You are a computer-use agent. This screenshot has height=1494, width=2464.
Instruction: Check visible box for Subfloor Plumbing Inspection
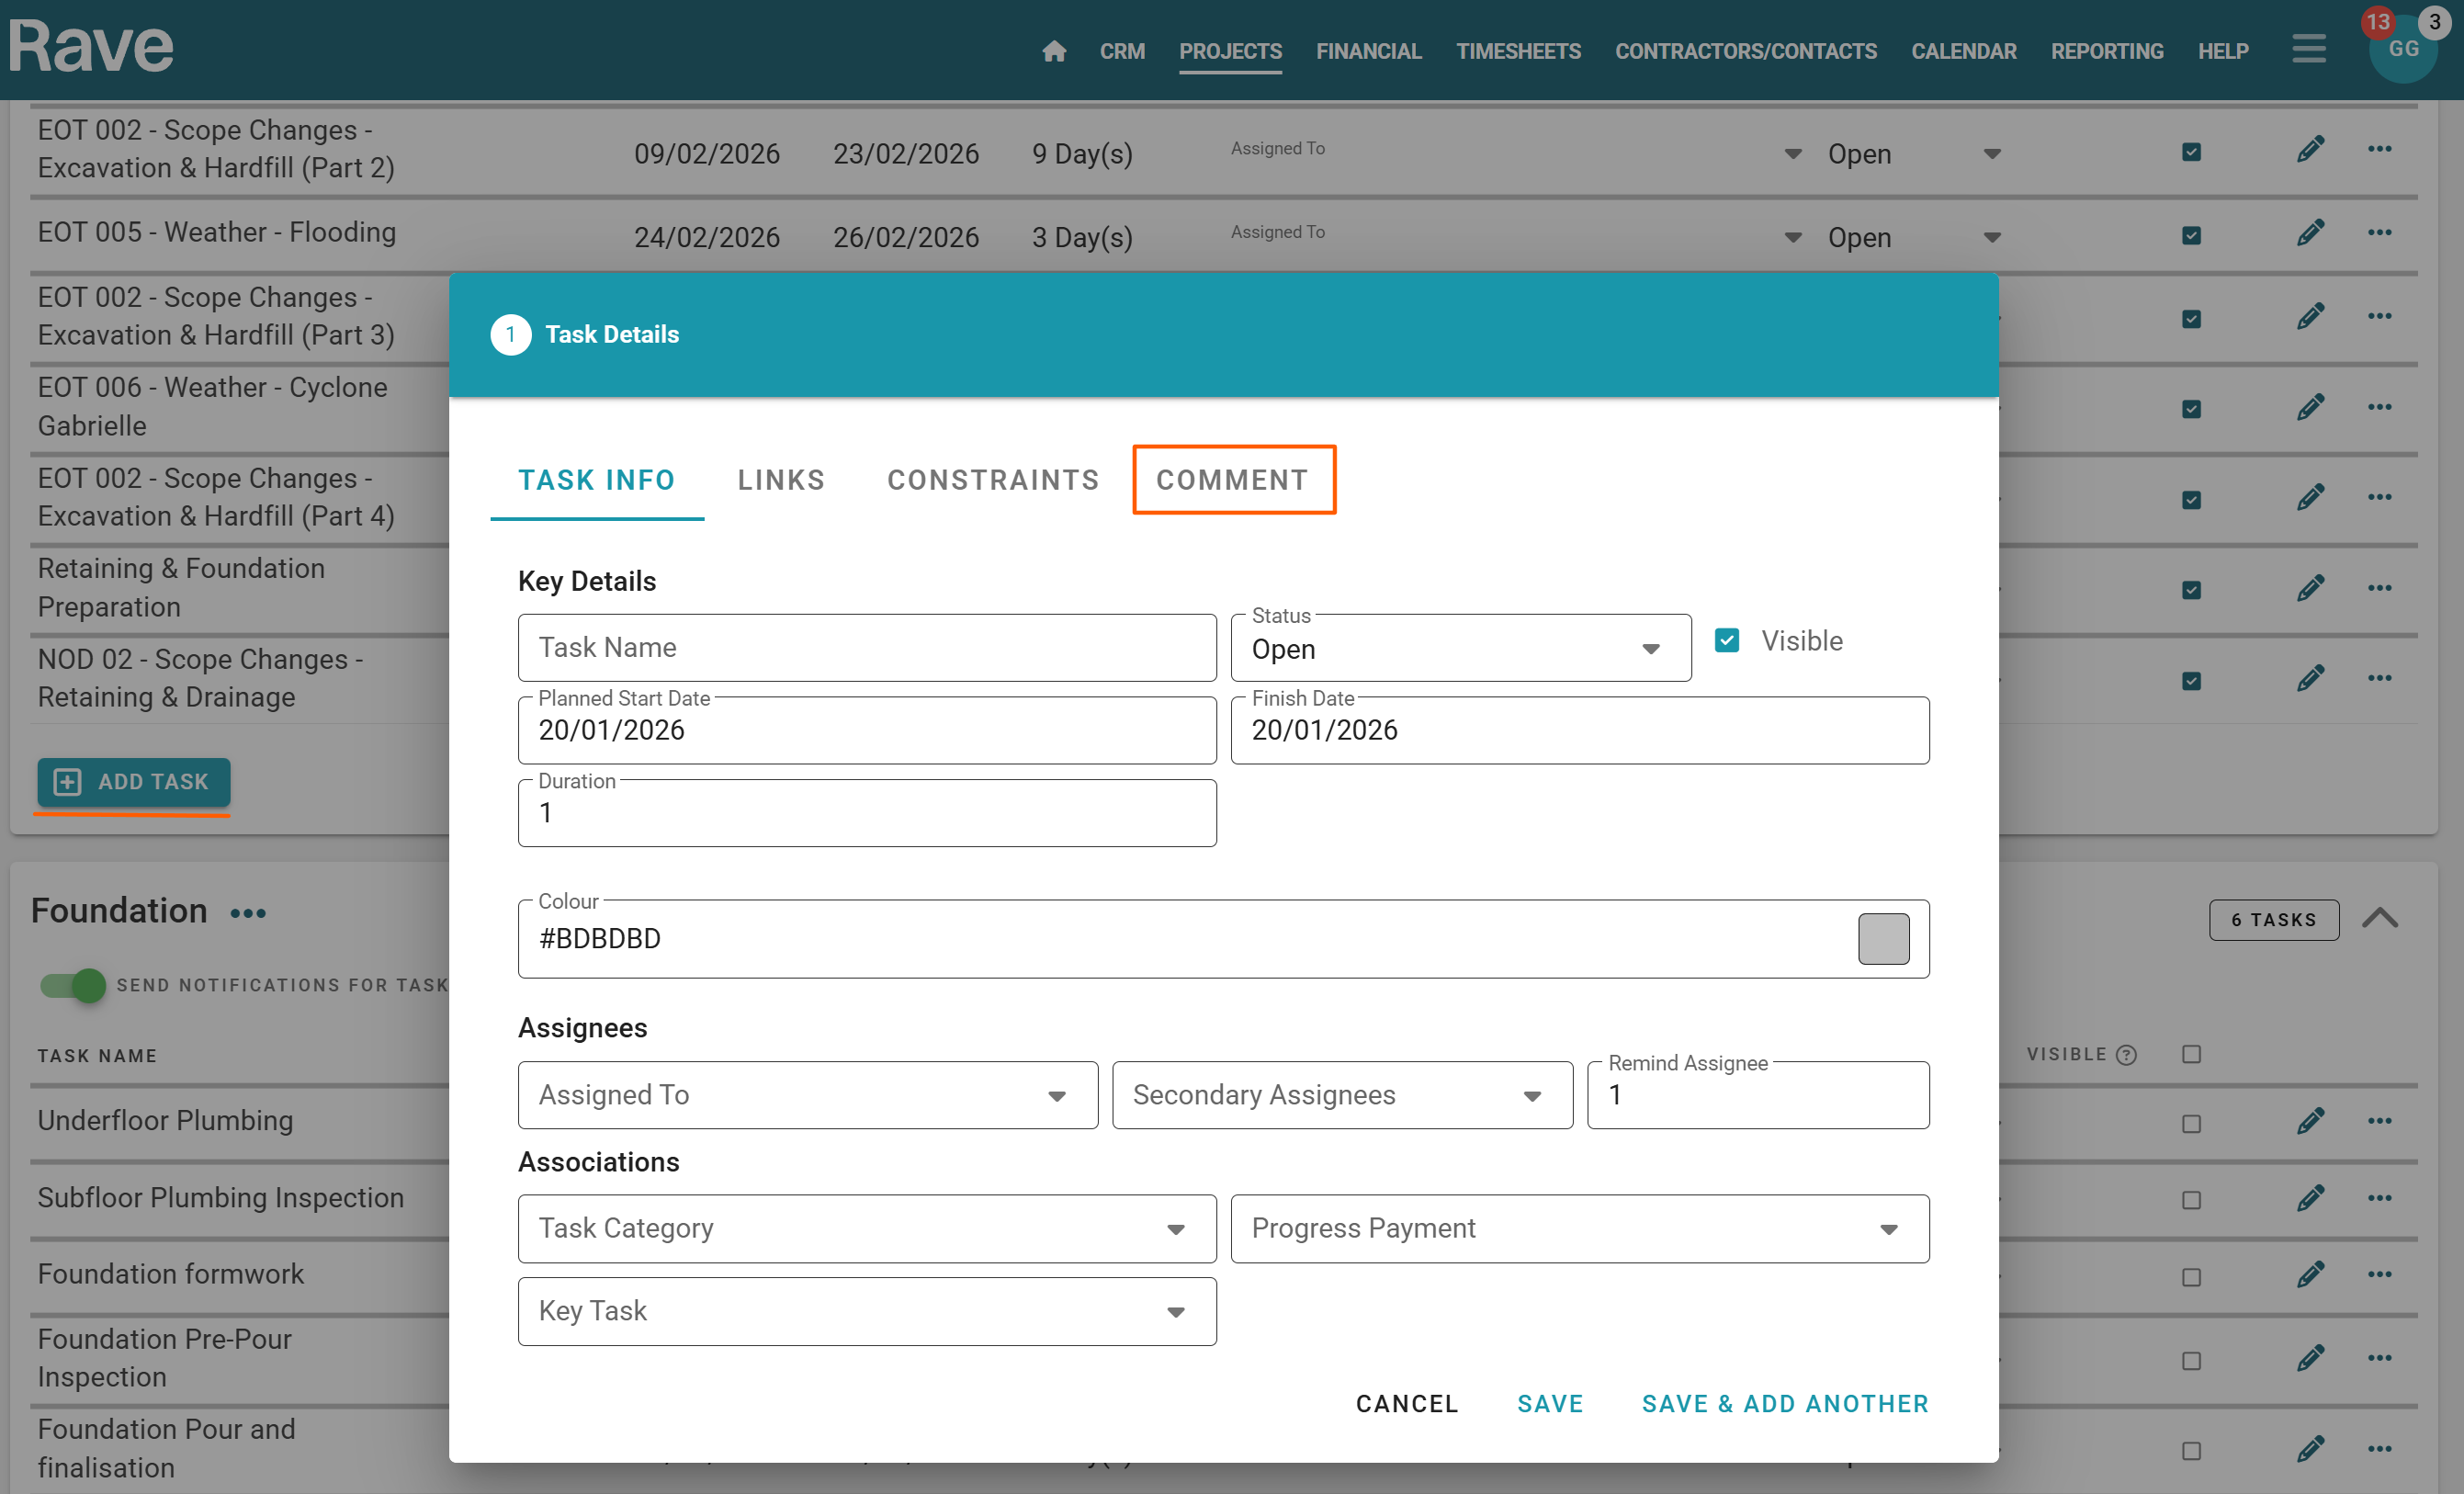coord(2190,1200)
